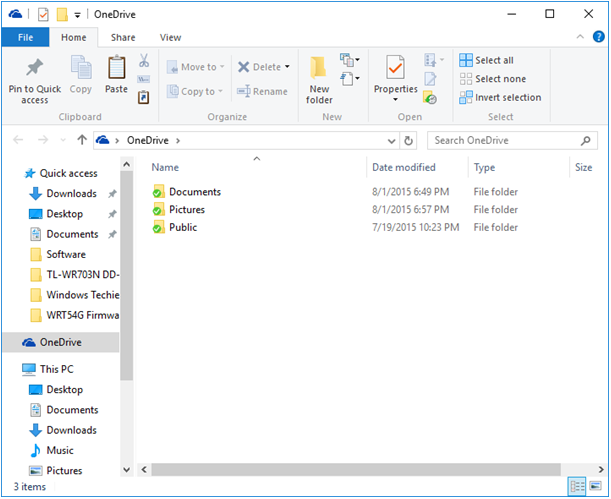Select the Documents folder in file list
The height and width of the screenshot is (499, 611).
187,192
